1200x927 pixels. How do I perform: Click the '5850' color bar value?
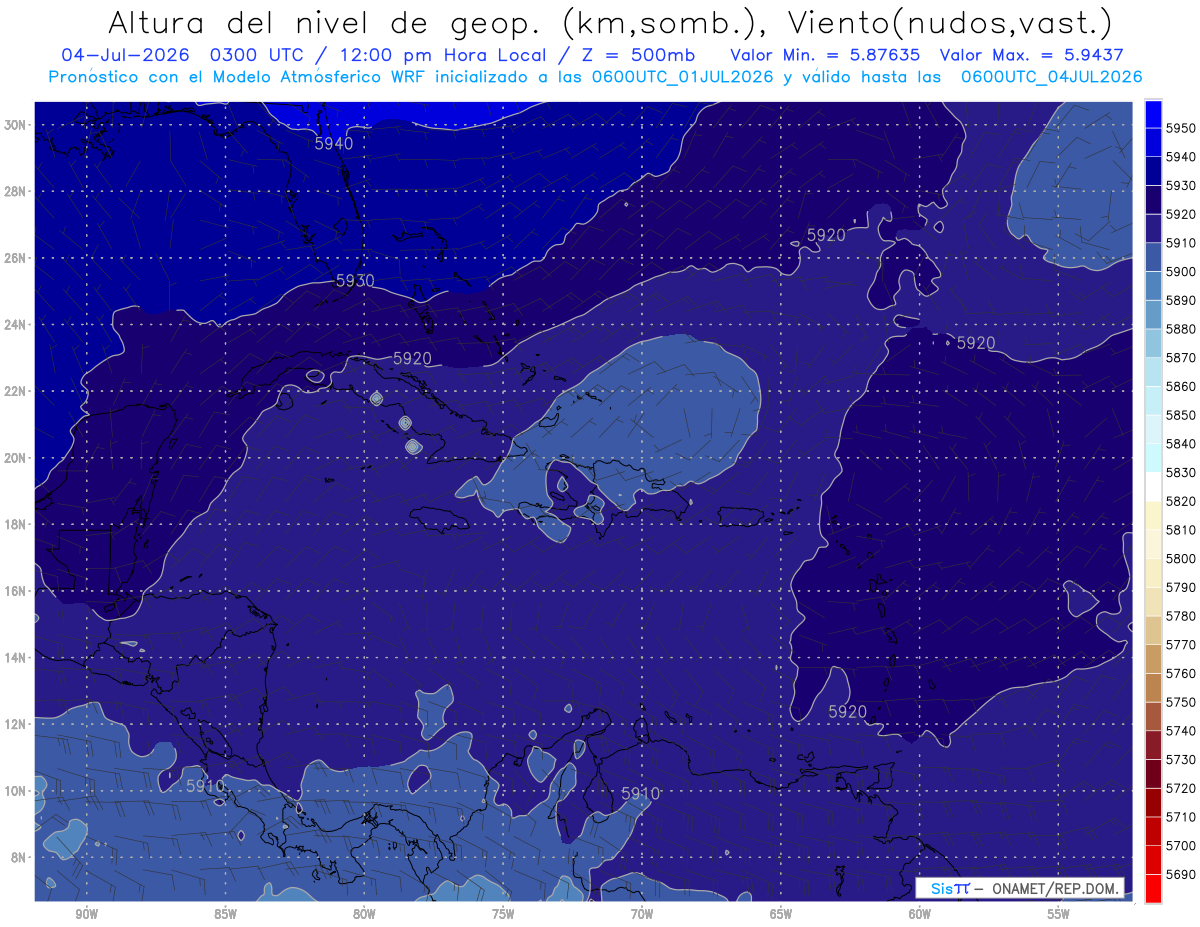pos(1181,415)
